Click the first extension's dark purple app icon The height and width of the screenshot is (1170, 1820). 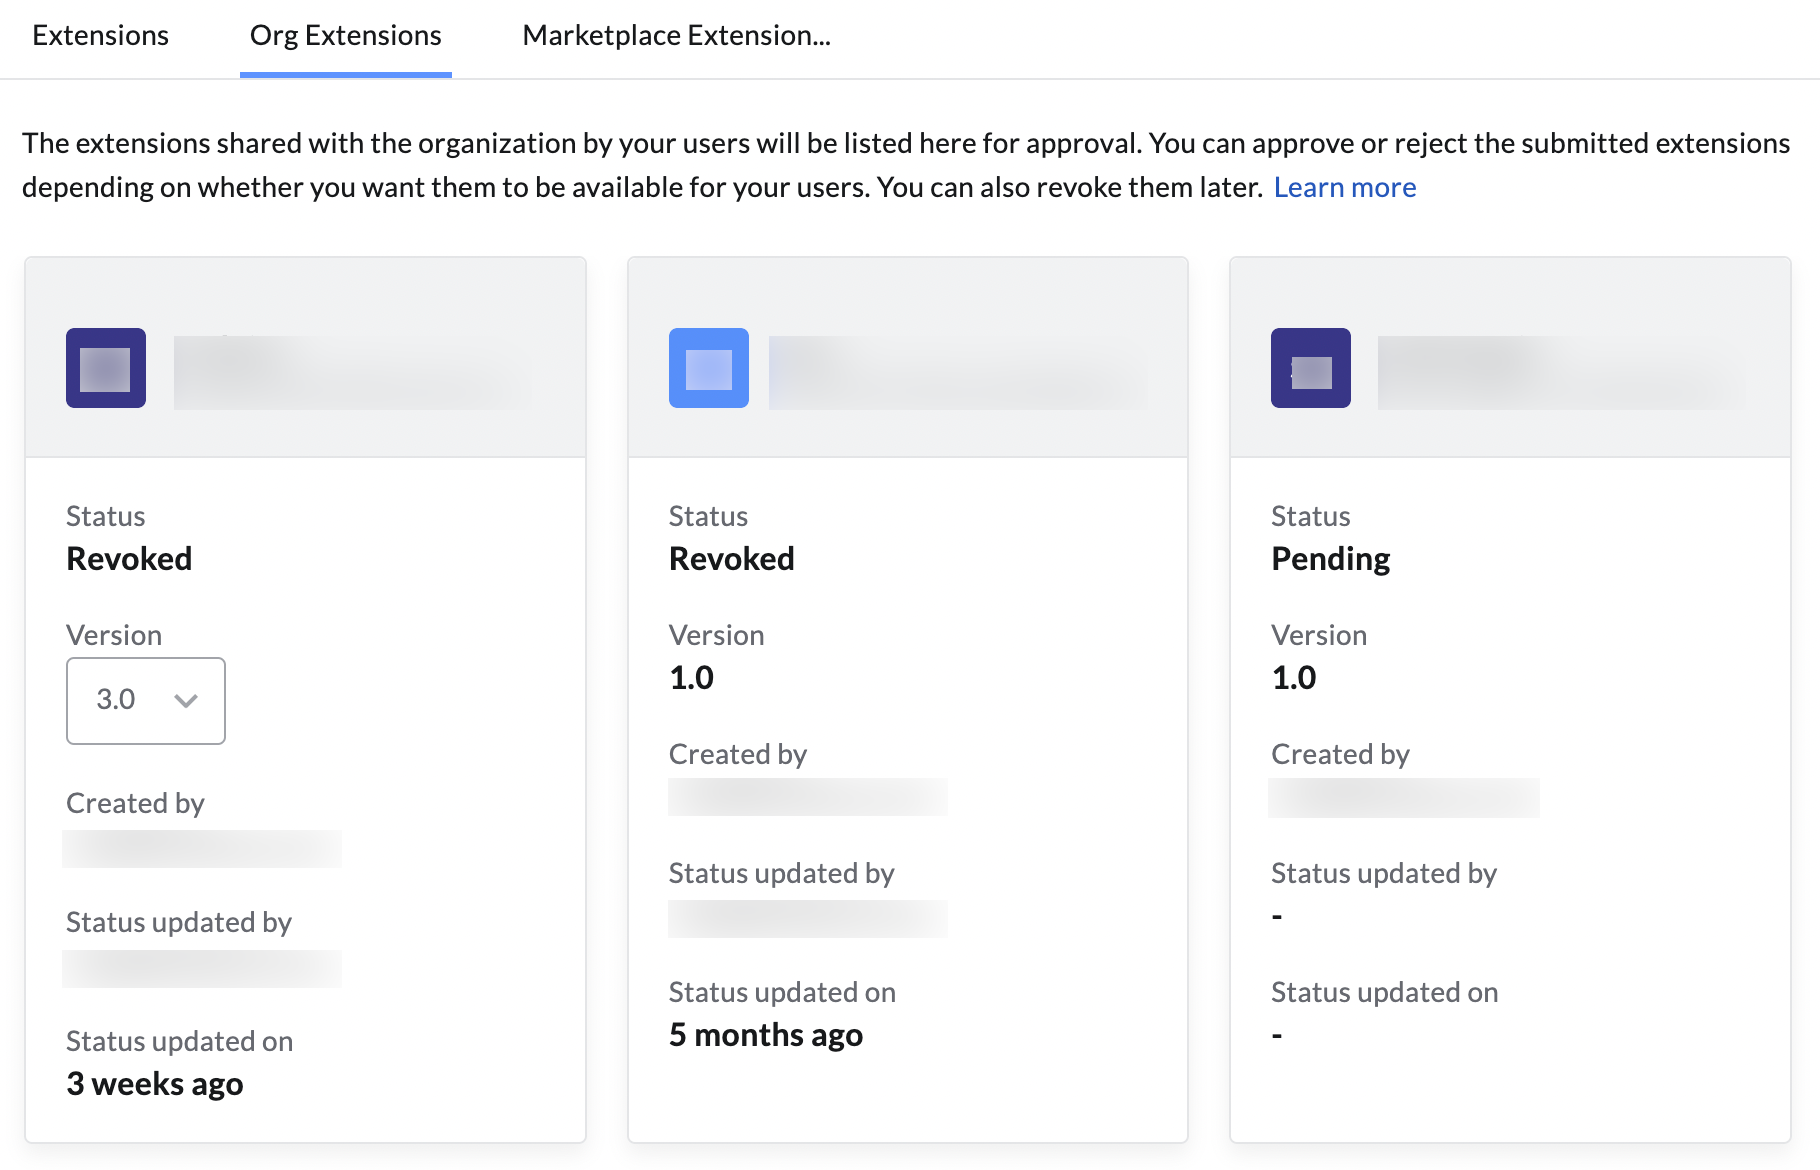pyautogui.click(x=105, y=367)
